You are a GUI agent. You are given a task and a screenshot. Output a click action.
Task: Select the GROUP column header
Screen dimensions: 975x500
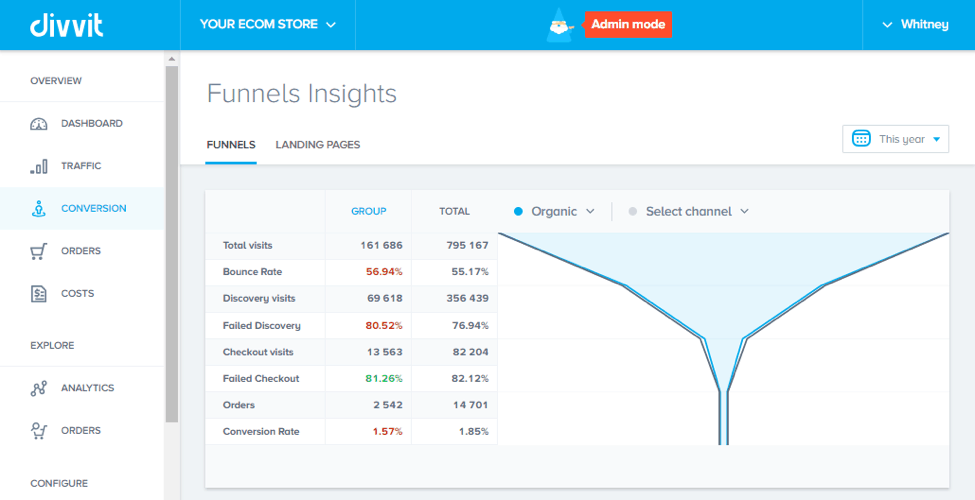click(x=368, y=211)
